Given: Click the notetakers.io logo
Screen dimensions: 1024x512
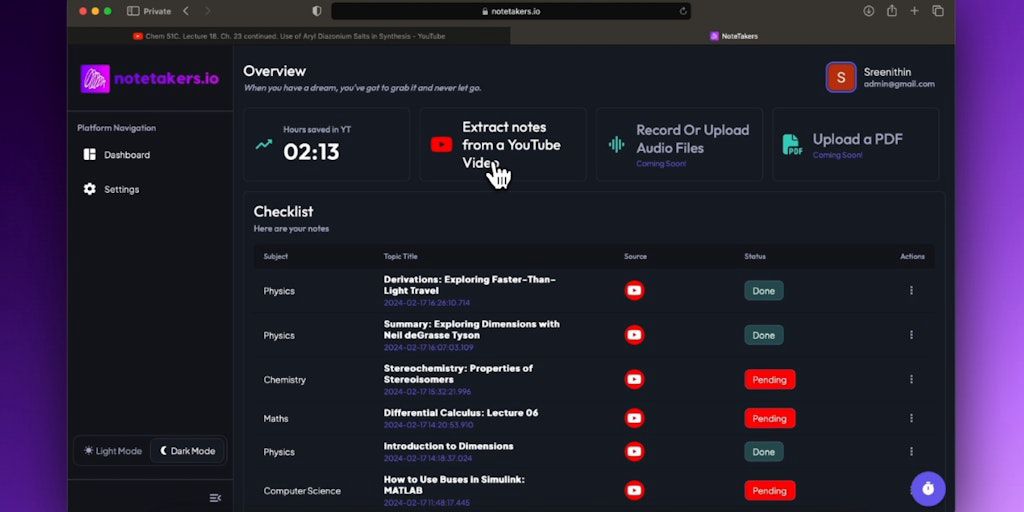Looking at the screenshot, I should tap(150, 79).
